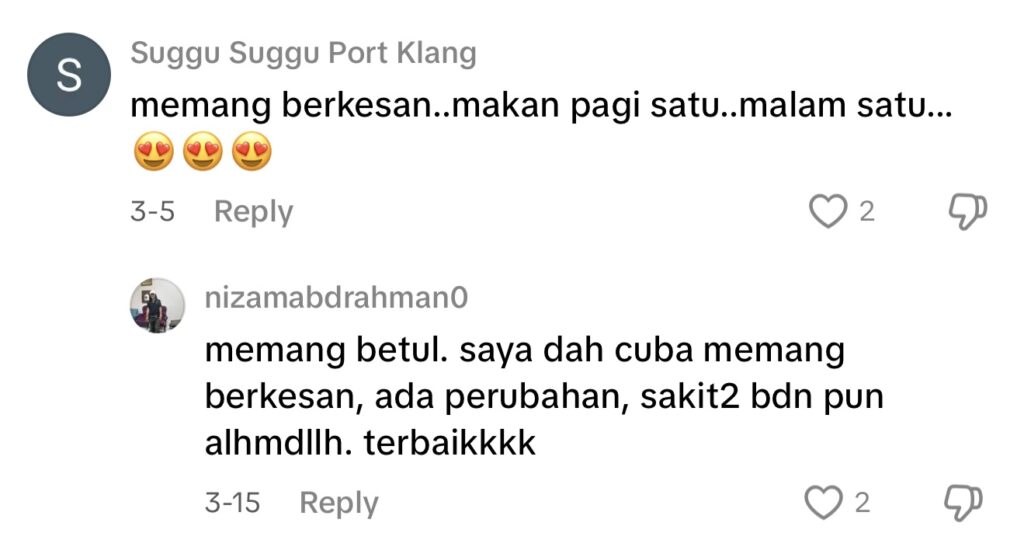Like Suggu Suggu Port Klang's comment with heart

[x=827, y=212]
